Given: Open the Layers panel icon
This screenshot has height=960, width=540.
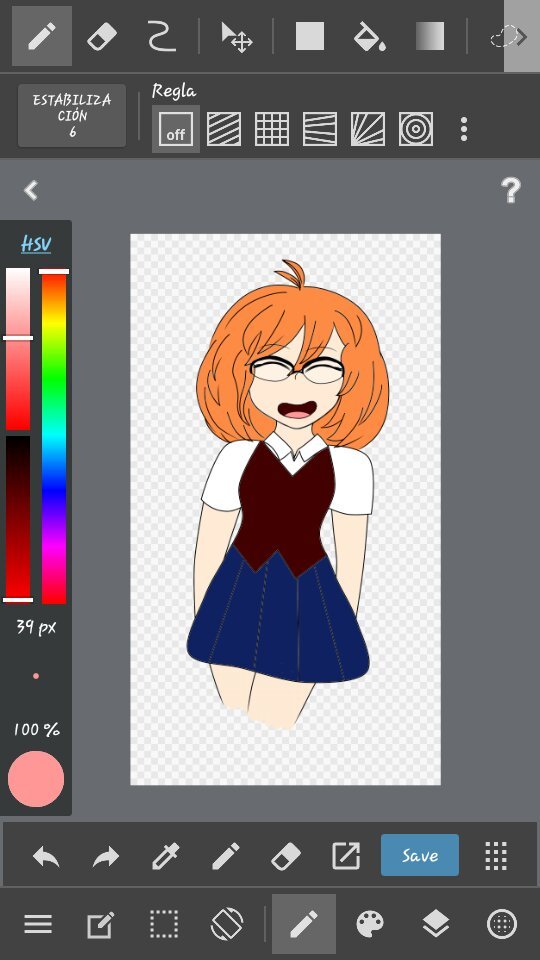Looking at the screenshot, I should tap(436, 923).
